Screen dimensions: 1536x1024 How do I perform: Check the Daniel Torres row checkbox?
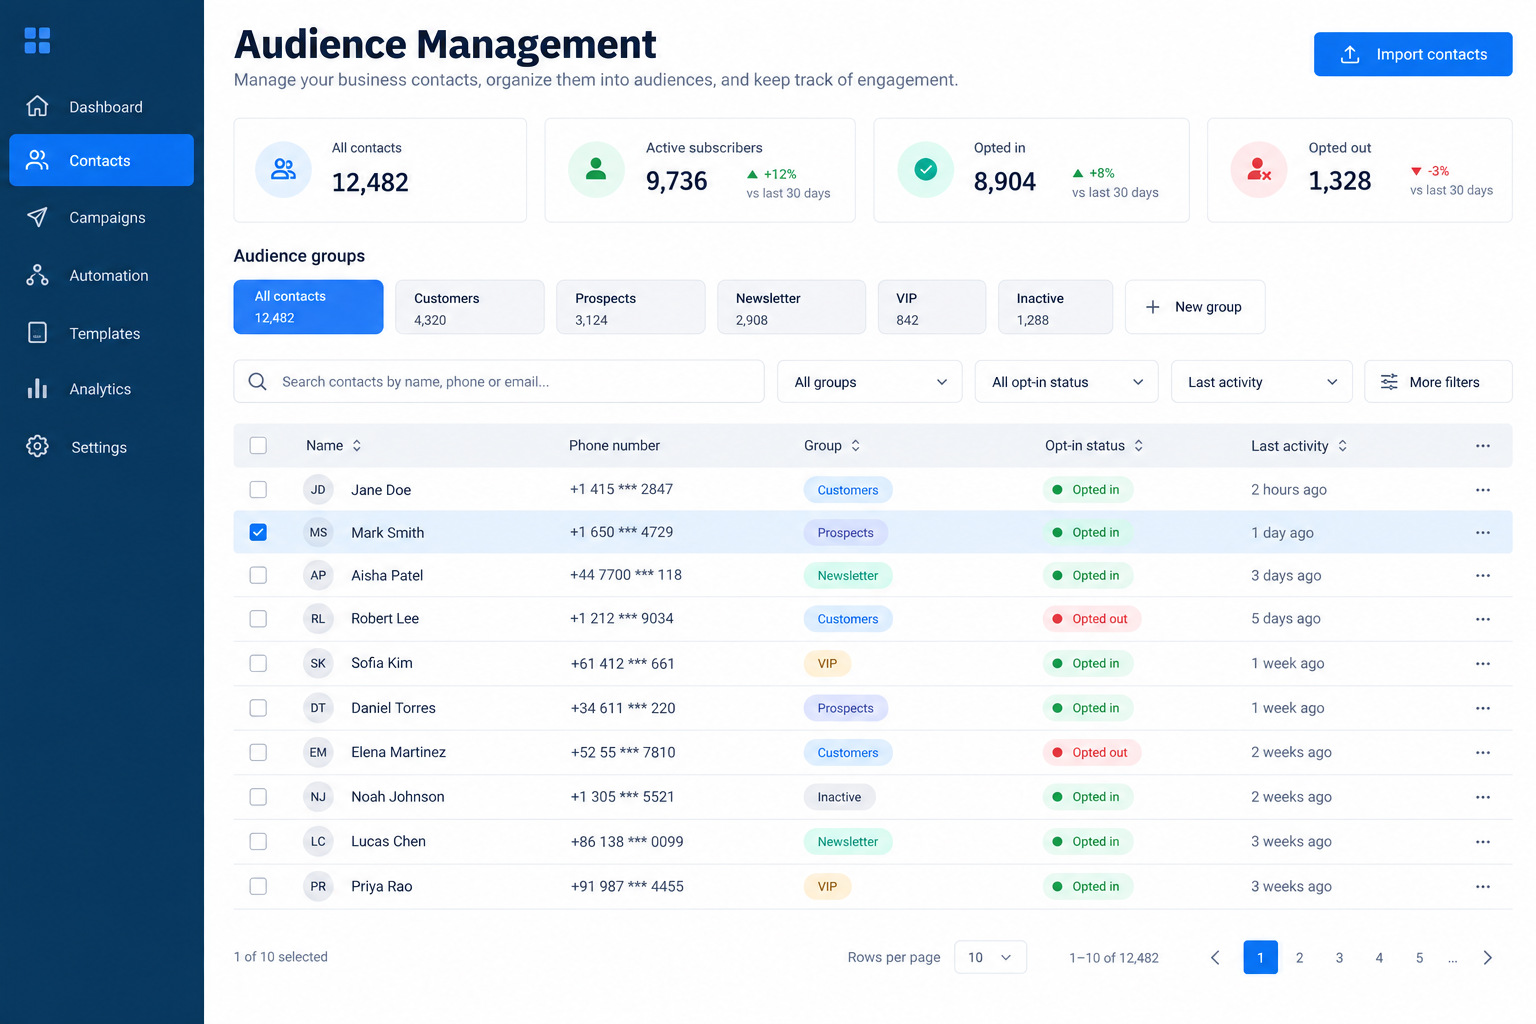tap(258, 708)
